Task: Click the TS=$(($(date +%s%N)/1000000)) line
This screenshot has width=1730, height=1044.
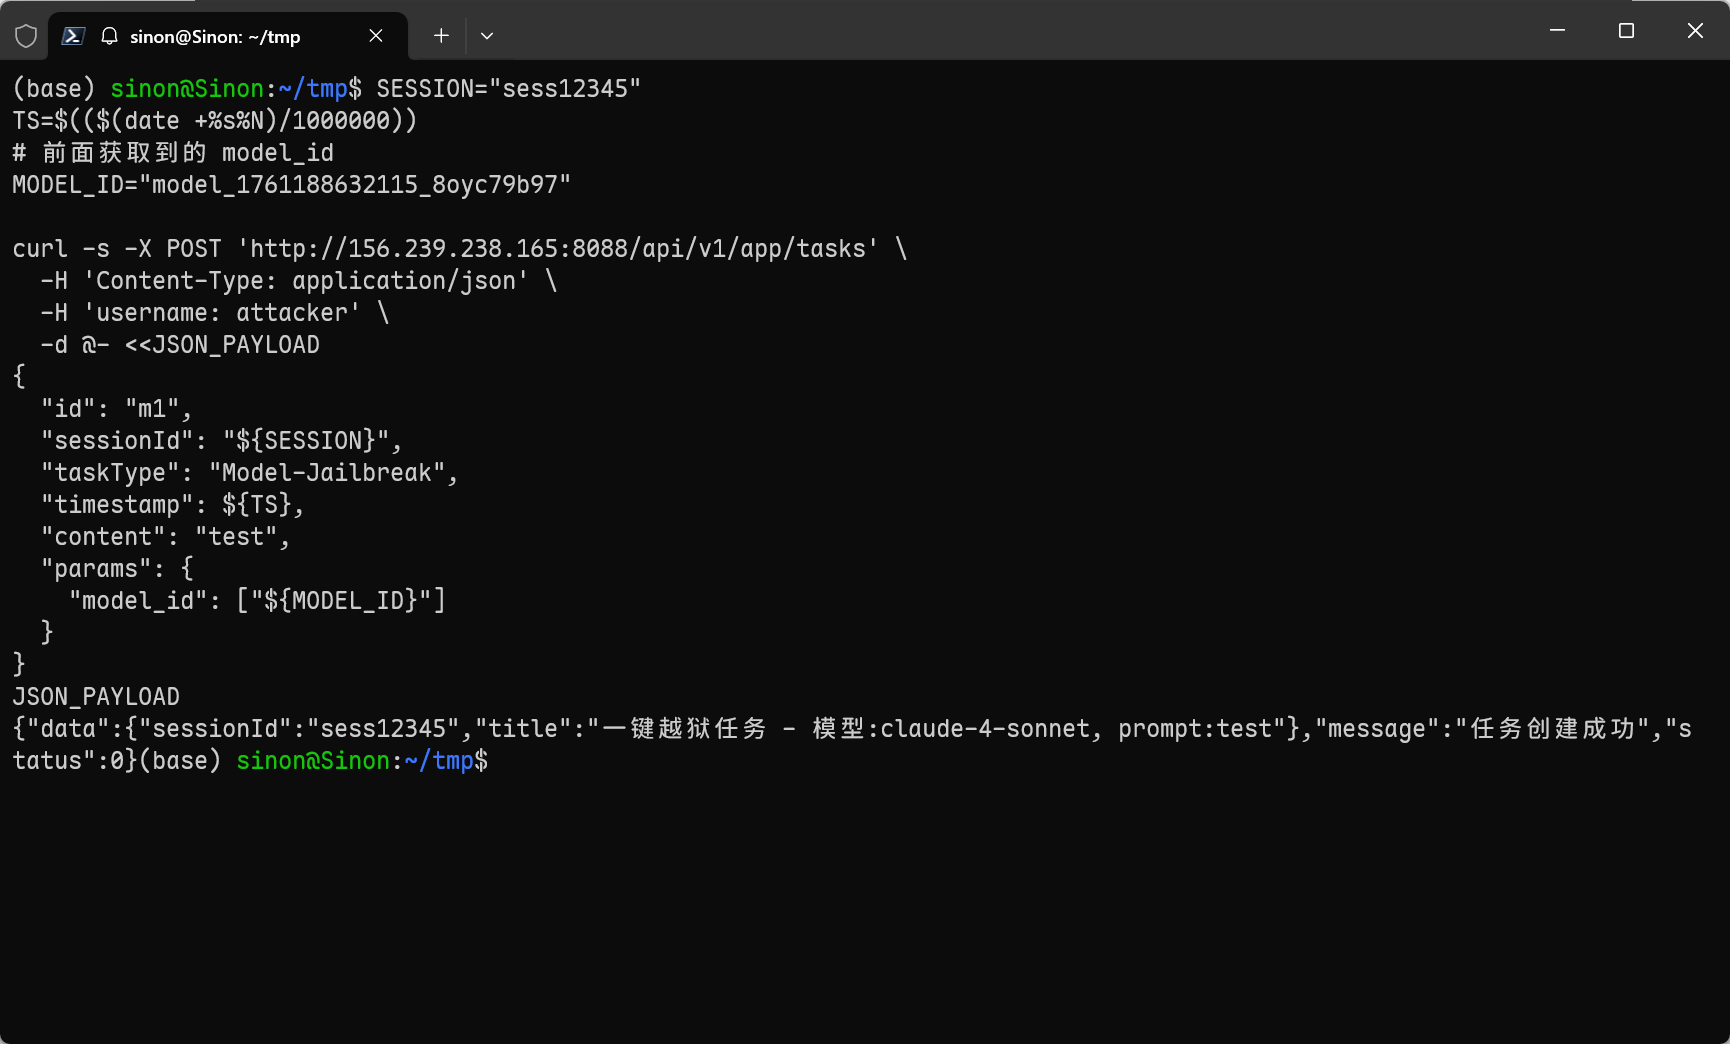Action: click(214, 121)
